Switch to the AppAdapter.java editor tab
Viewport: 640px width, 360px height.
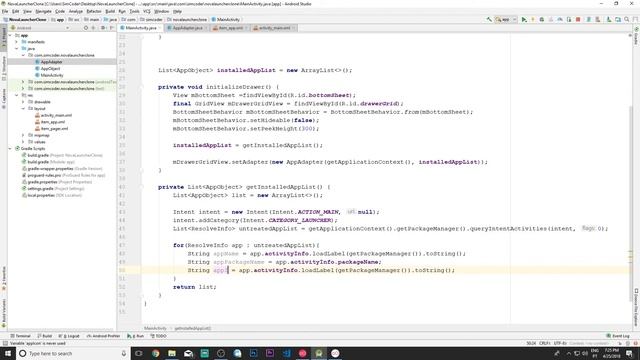[187, 28]
